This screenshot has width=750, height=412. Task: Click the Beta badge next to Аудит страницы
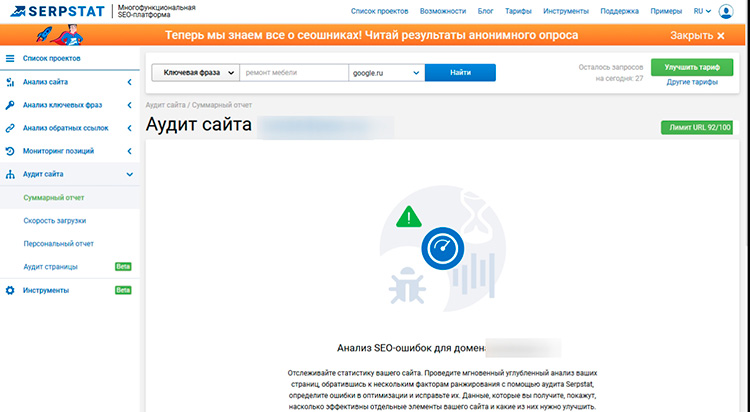123,267
